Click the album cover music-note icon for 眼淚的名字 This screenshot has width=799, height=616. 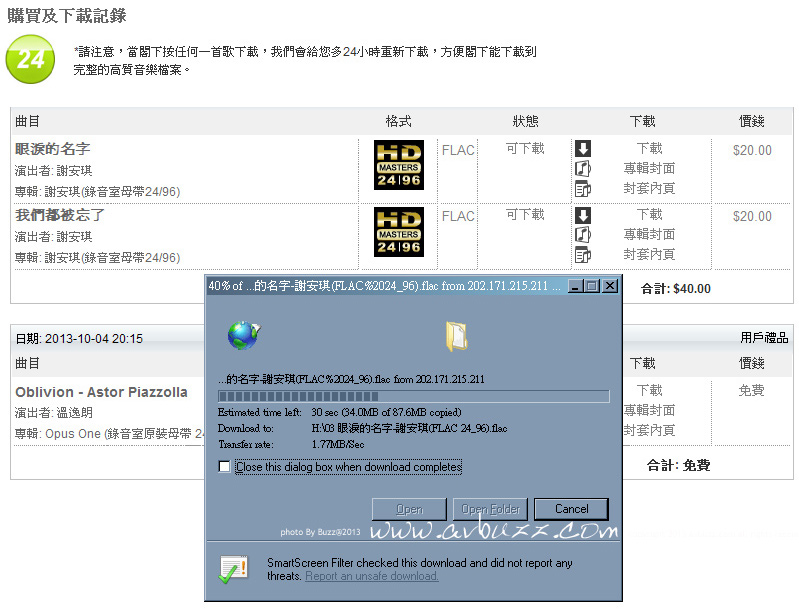(583, 168)
